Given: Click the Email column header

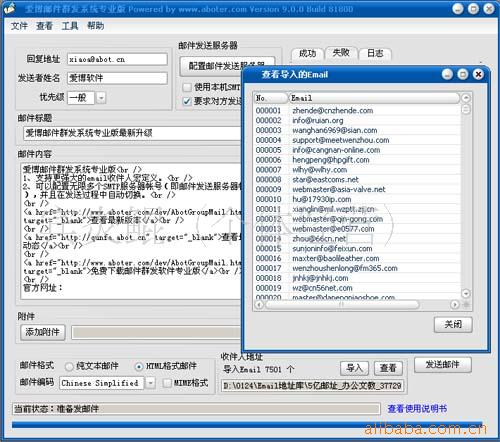Looking at the screenshot, I should pyautogui.click(x=374, y=98).
